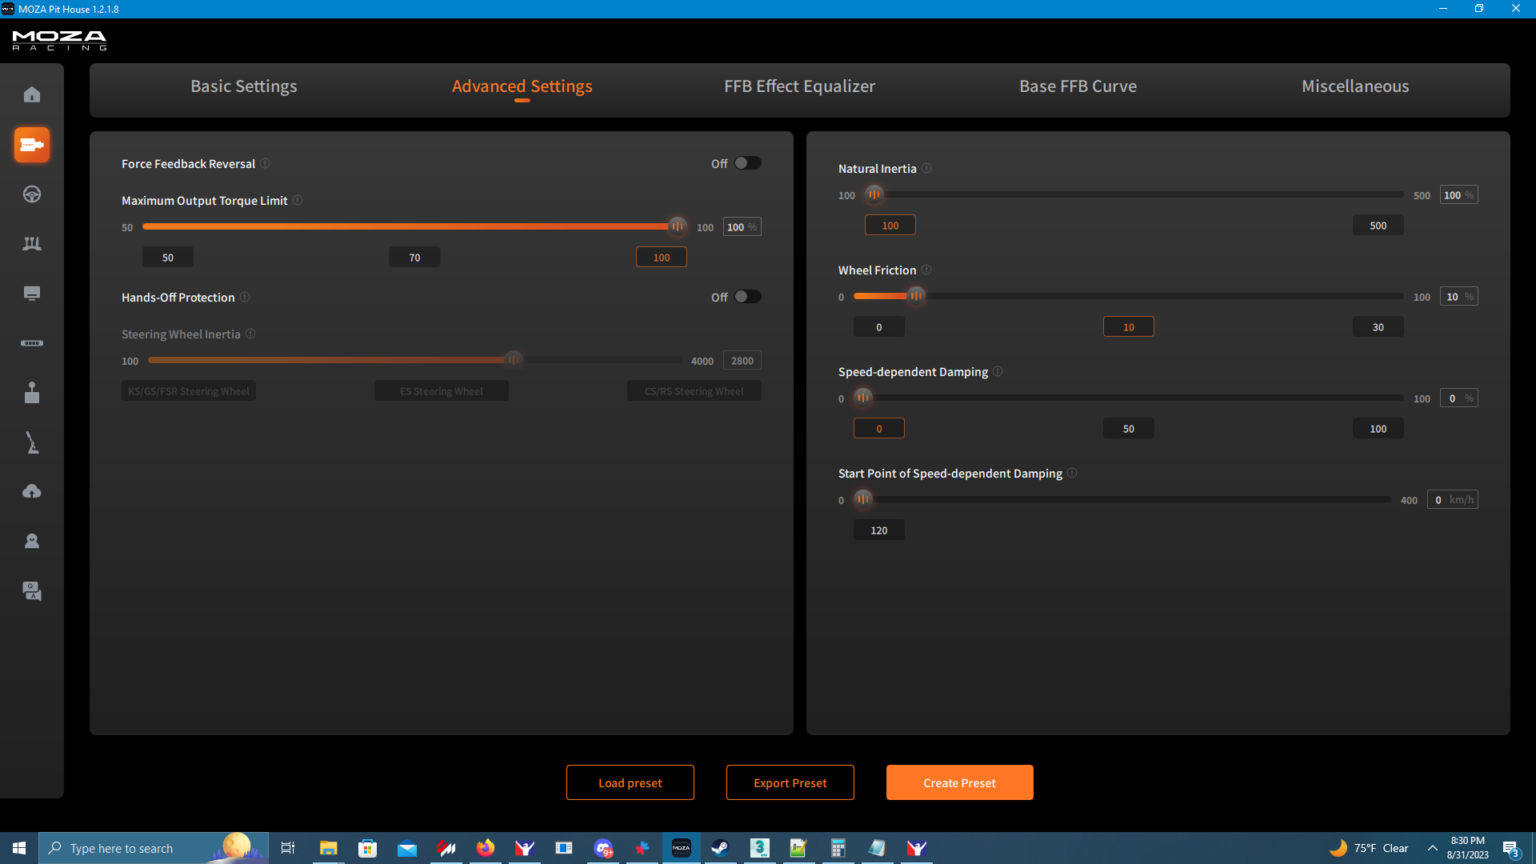
Task: Go to the Base FFB Curve tab
Action: point(1078,87)
